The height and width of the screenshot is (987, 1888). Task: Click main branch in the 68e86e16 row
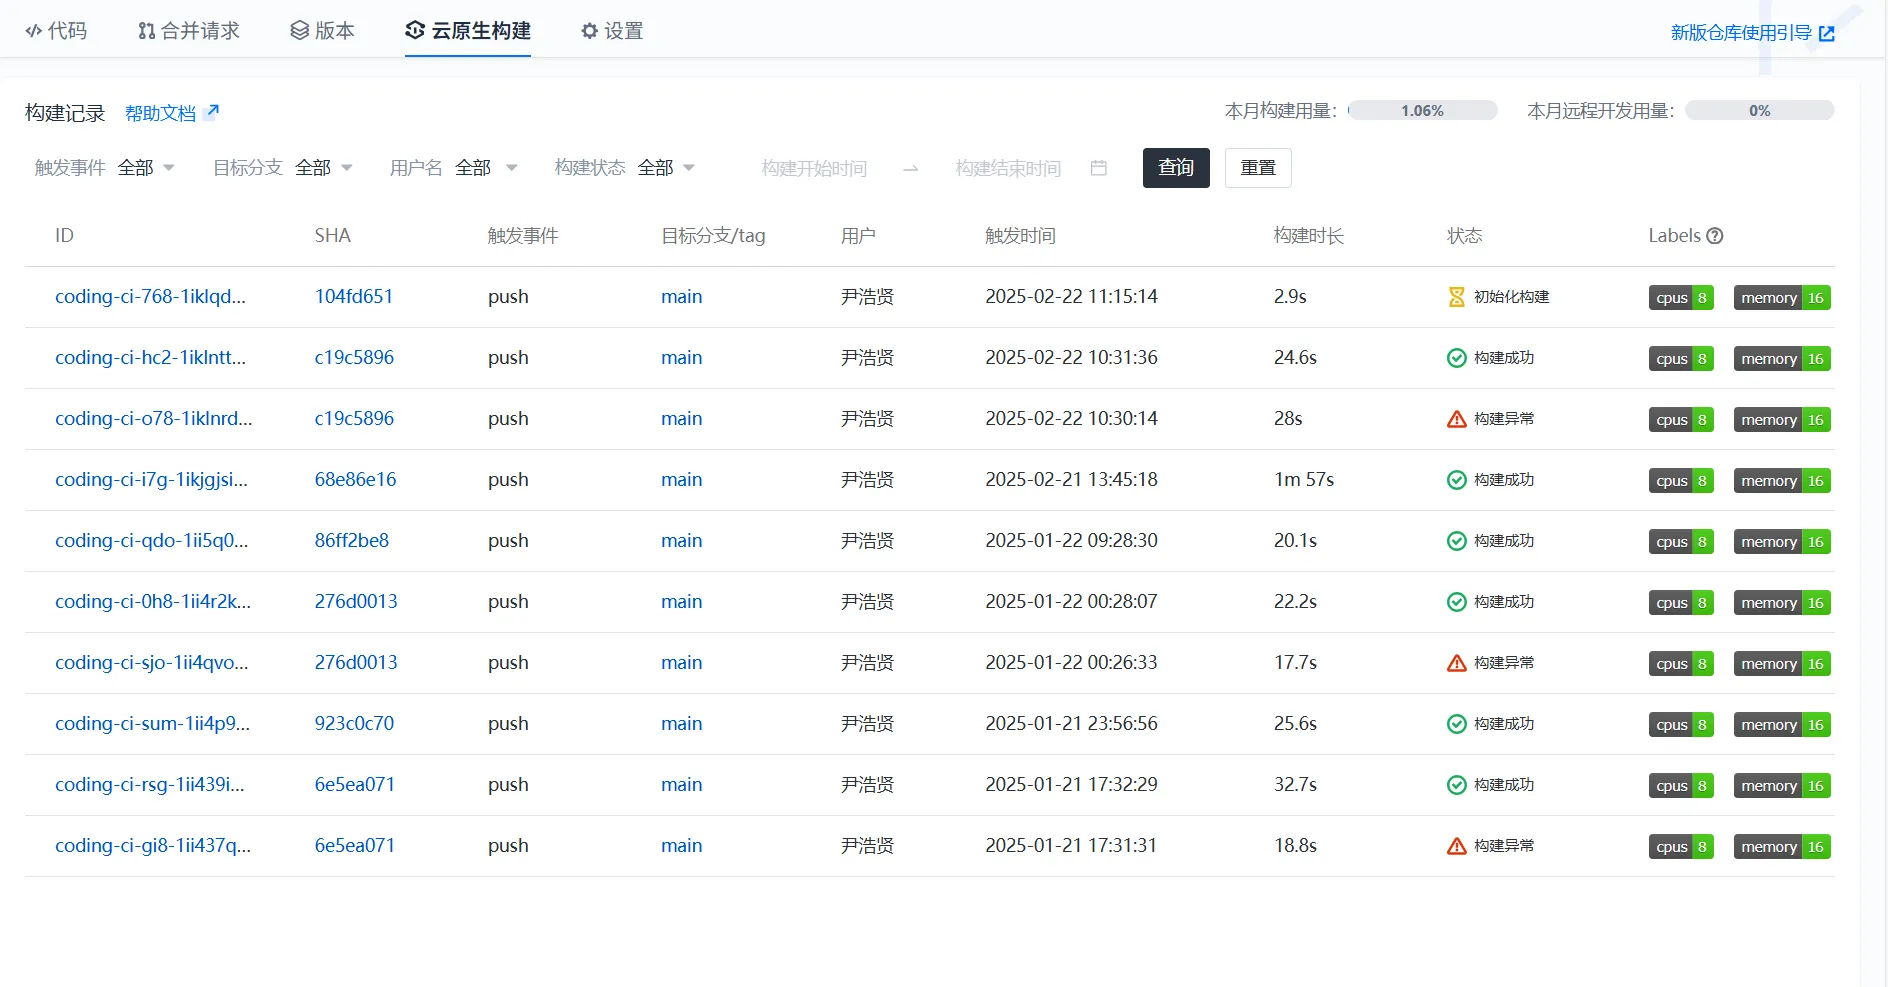click(681, 480)
